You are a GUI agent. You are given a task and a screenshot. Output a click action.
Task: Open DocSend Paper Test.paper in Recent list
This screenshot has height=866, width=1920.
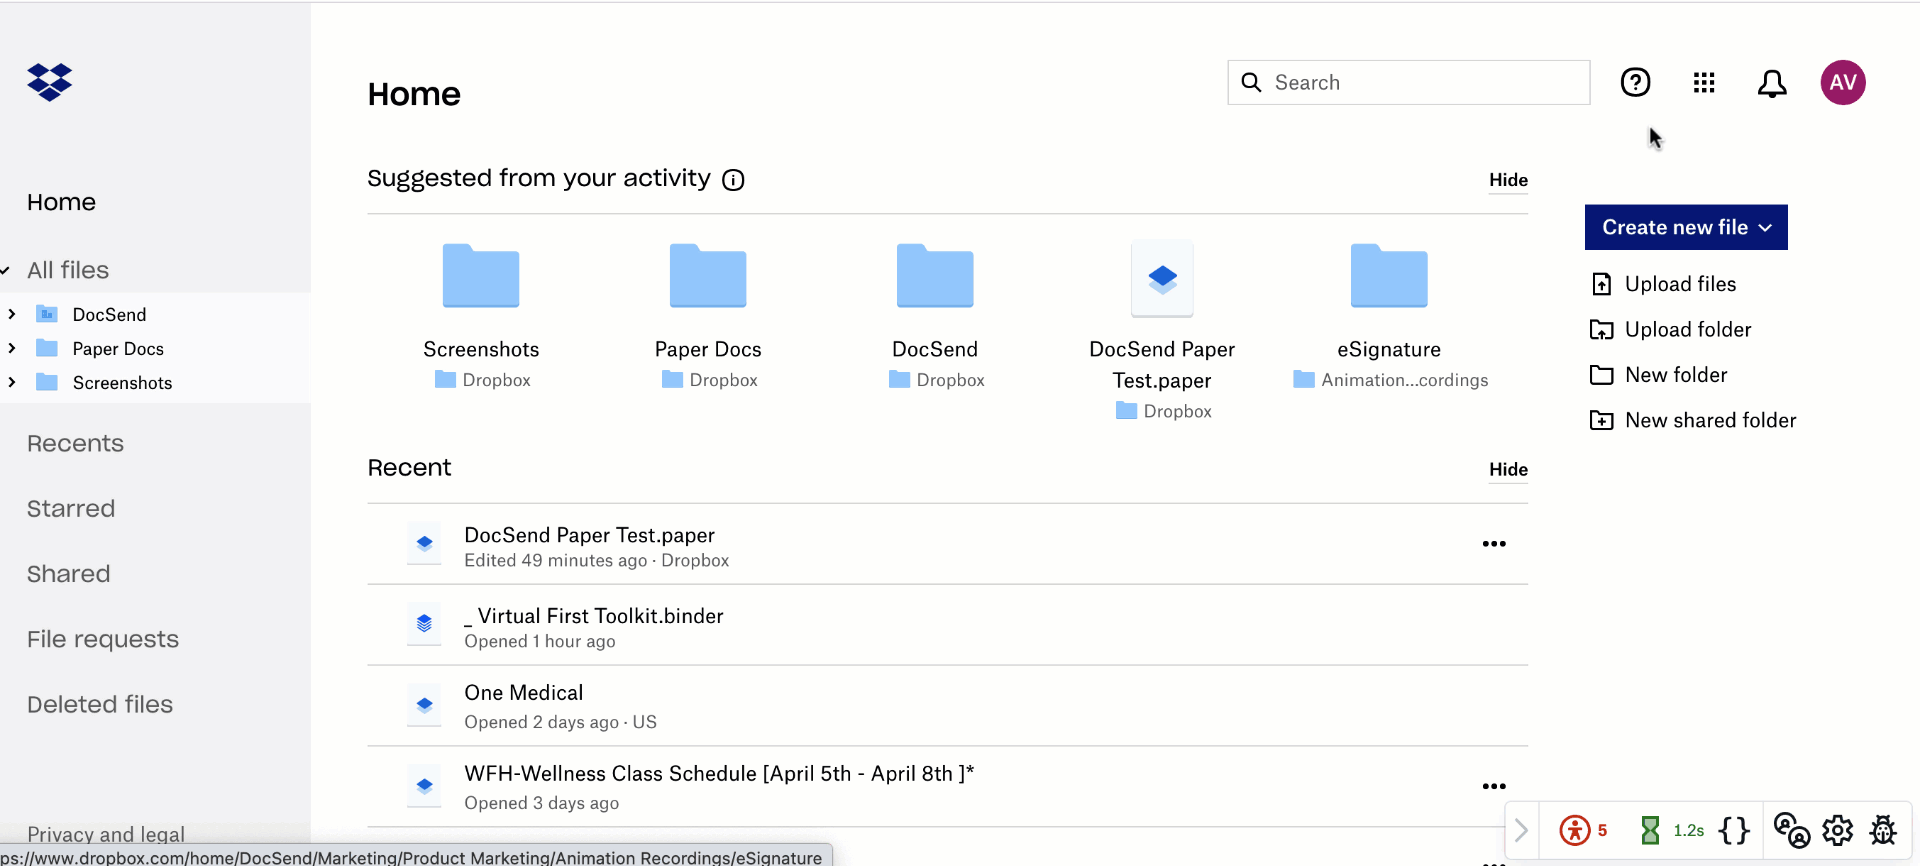[589, 535]
